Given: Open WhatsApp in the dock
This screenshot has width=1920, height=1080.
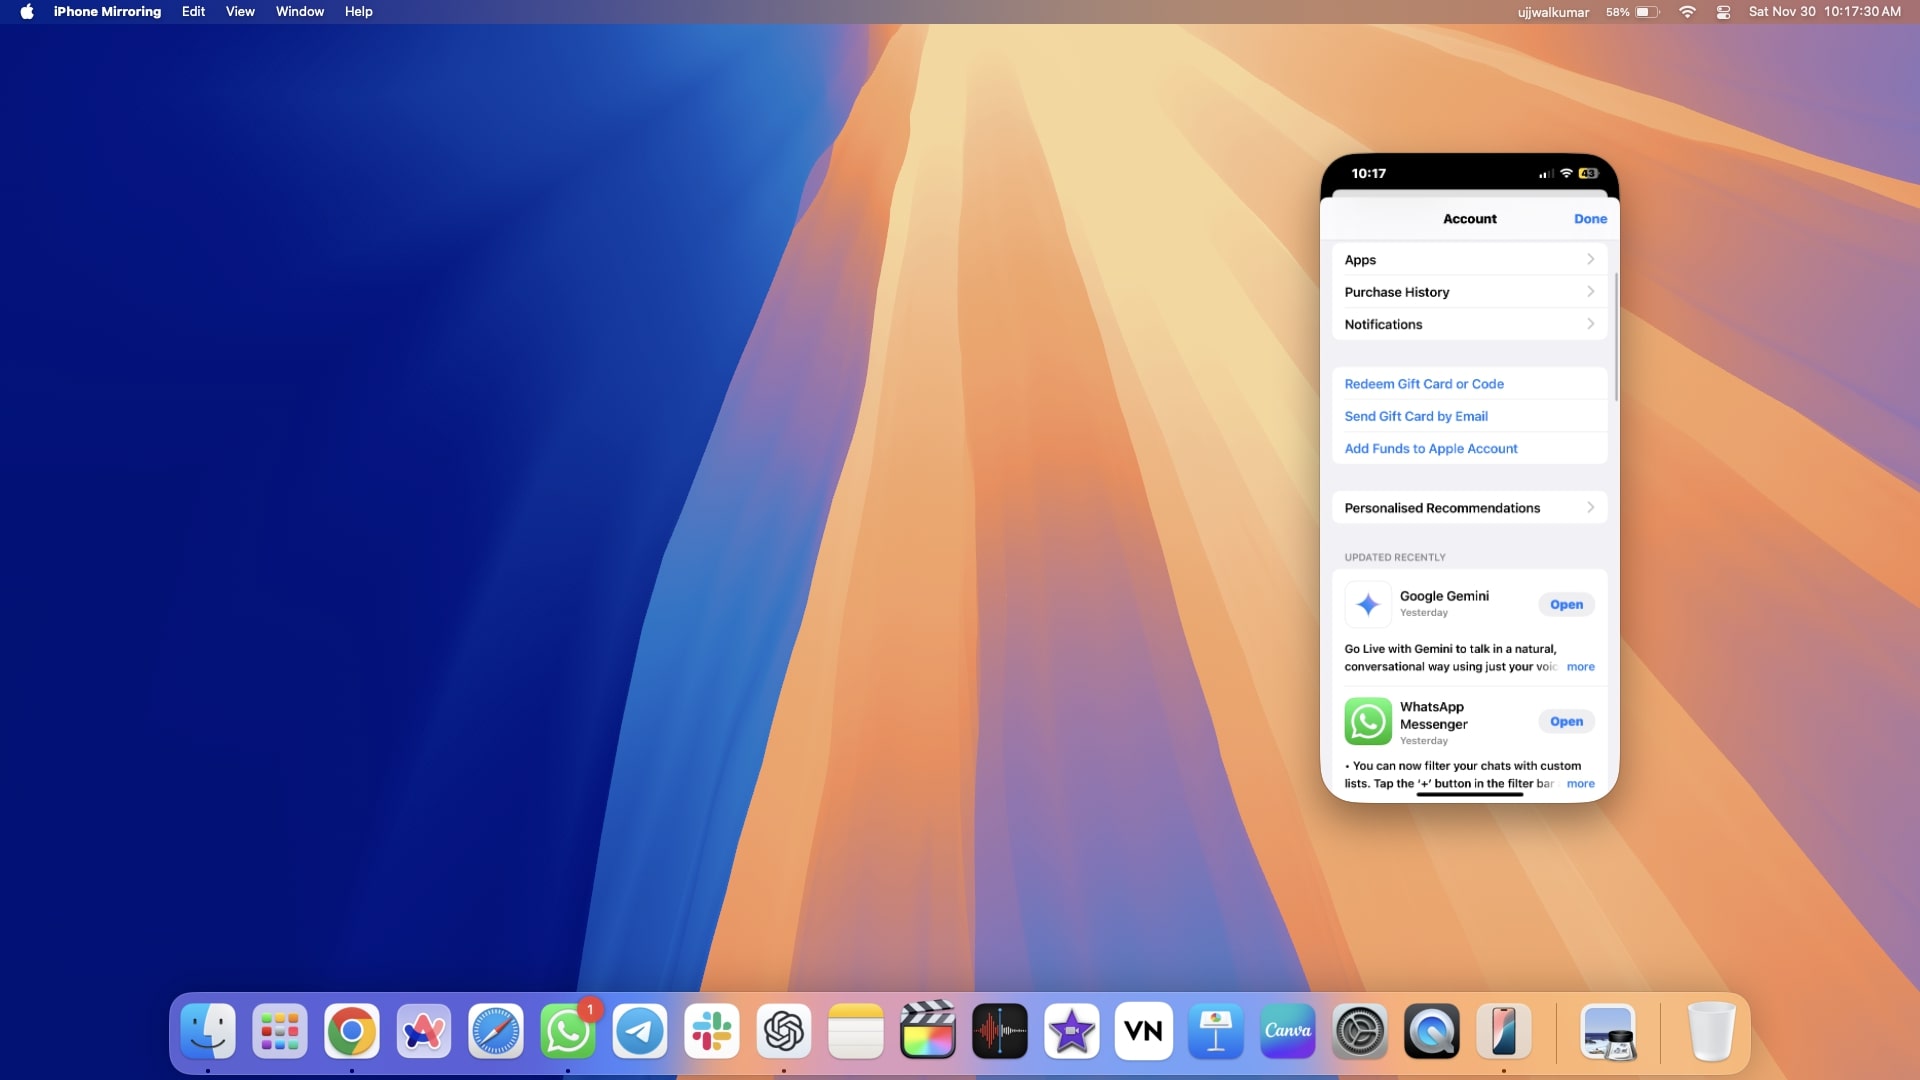Looking at the screenshot, I should [568, 1031].
